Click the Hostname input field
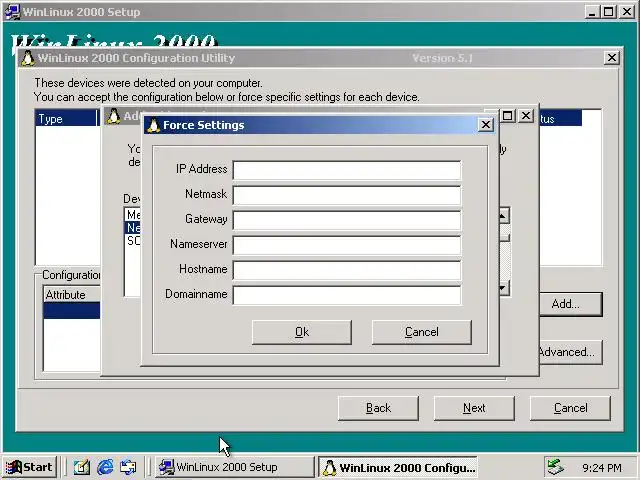The width and height of the screenshot is (640, 480). pos(347,270)
